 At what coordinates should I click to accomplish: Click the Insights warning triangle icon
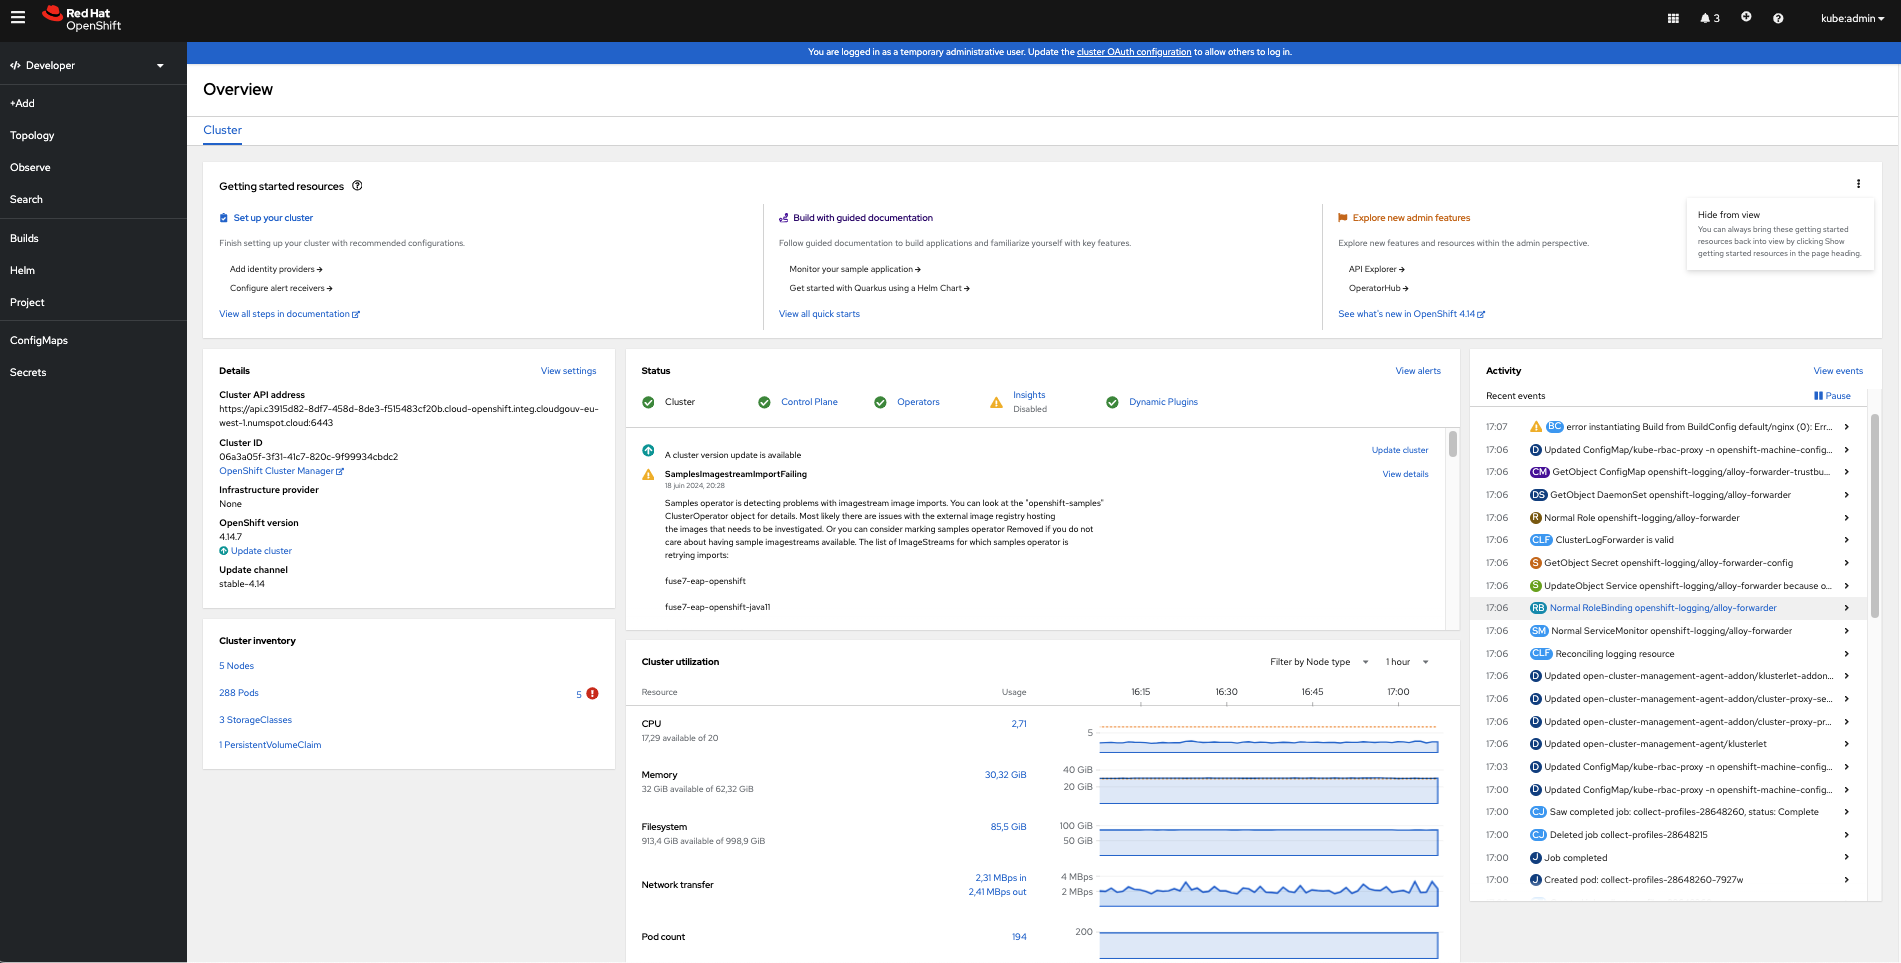[996, 402]
